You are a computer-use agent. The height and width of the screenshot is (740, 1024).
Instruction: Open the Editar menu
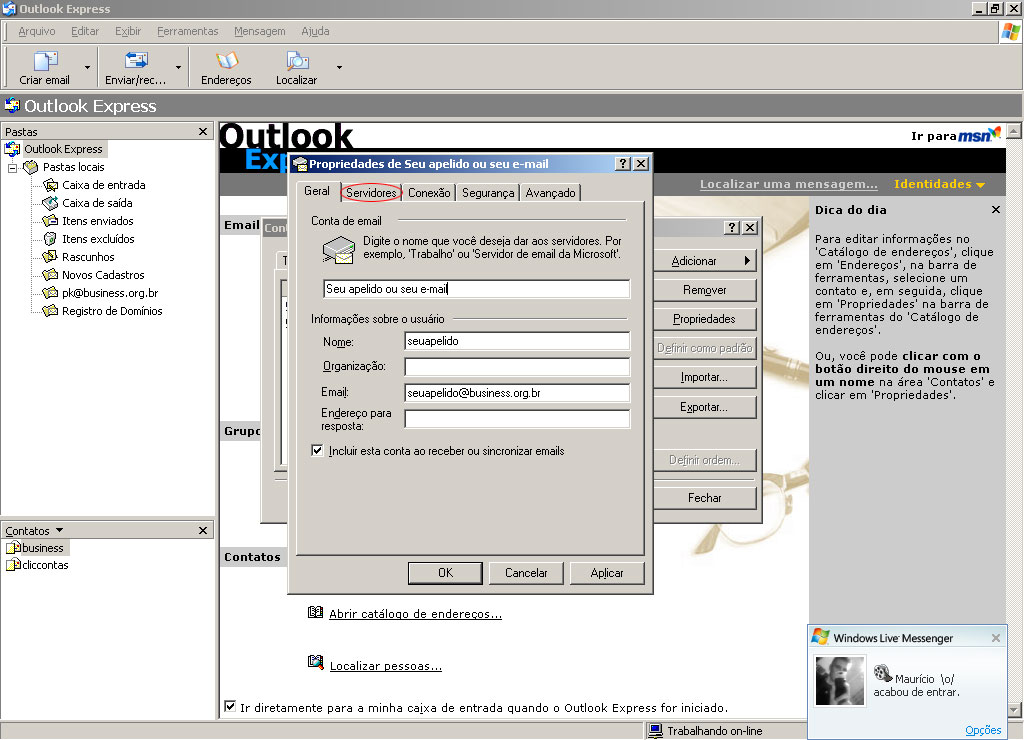coord(85,31)
